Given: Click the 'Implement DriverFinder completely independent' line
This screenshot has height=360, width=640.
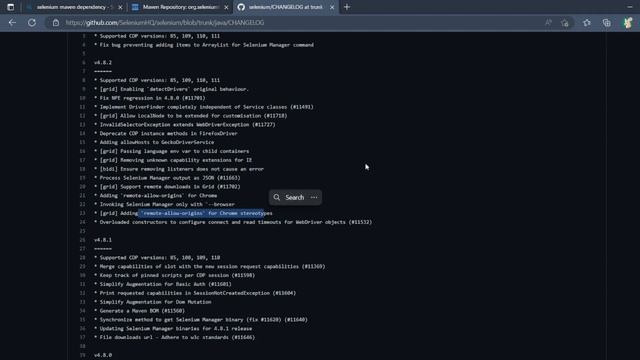Looking at the screenshot, I should [x=204, y=107].
